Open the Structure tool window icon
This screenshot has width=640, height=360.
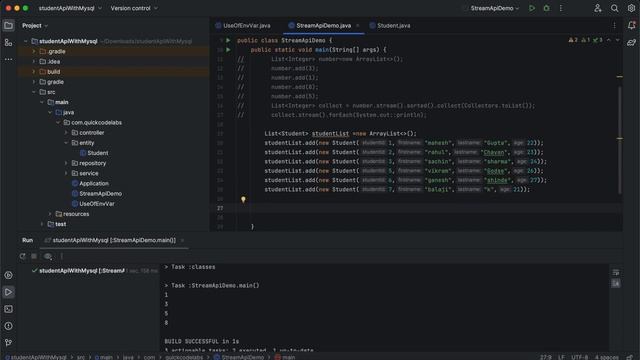pyautogui.click(x=8, y=42)
